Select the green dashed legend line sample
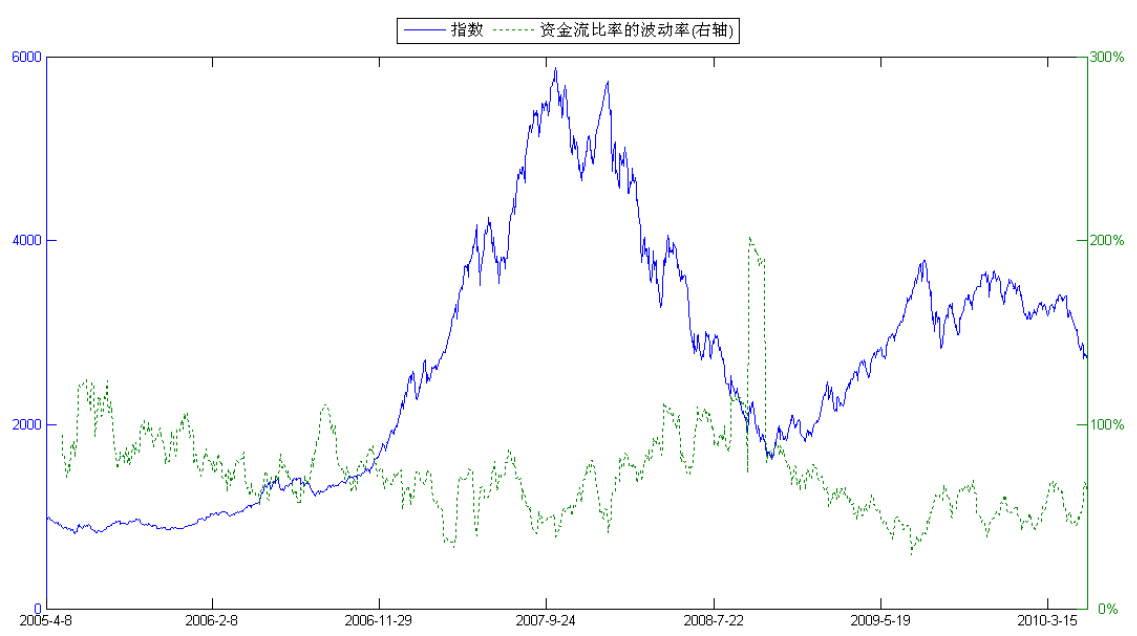The height and width of the screenshot is (636, 1137). [x=514, y=31]
